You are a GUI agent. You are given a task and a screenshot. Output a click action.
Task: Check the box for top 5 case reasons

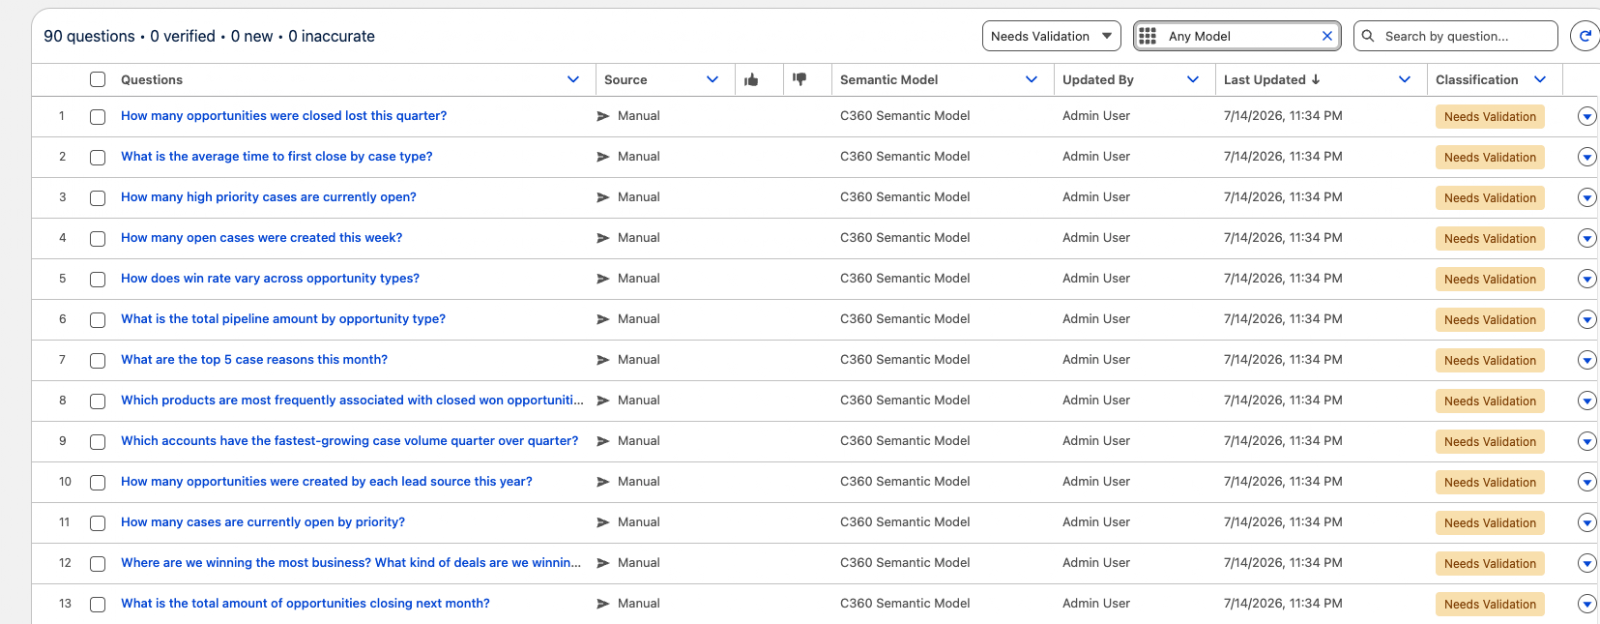(x=97, y=361)
